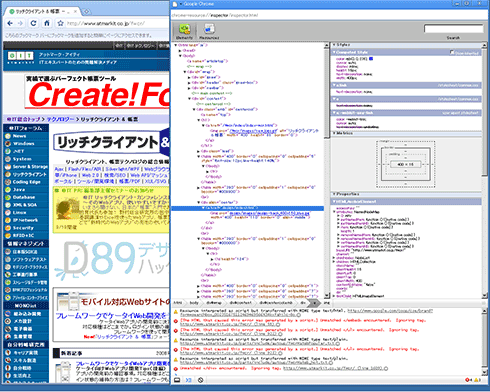Viewport: 490px width, 392px height.
Task: Click the Server & Storage sidebar link
Action: coord(30,167)
